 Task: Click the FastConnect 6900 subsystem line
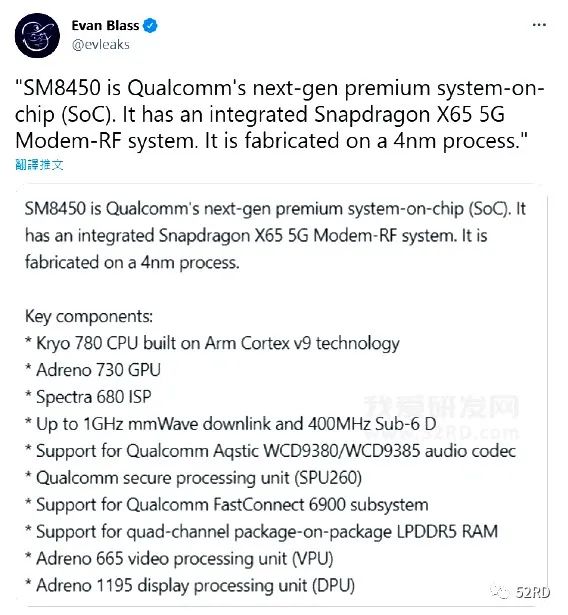[x=227, y=505]
